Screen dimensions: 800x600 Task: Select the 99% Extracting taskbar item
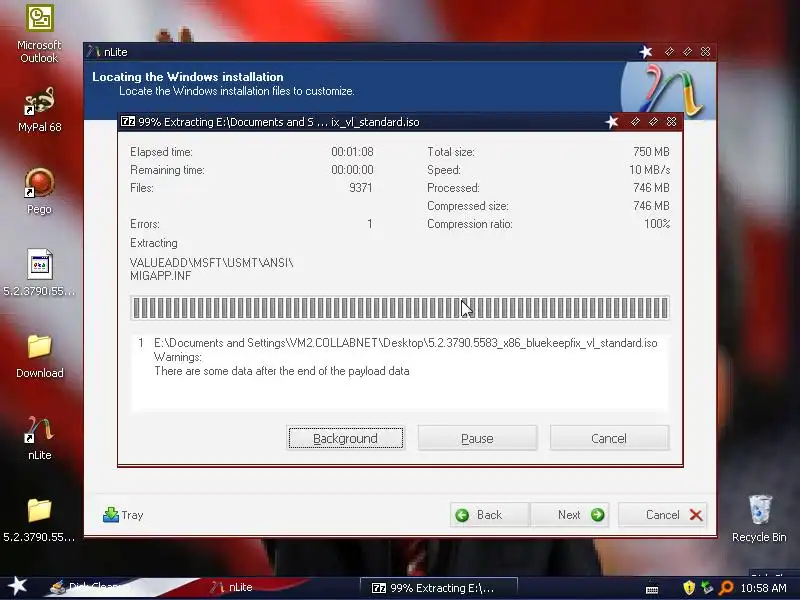point(439,588)
